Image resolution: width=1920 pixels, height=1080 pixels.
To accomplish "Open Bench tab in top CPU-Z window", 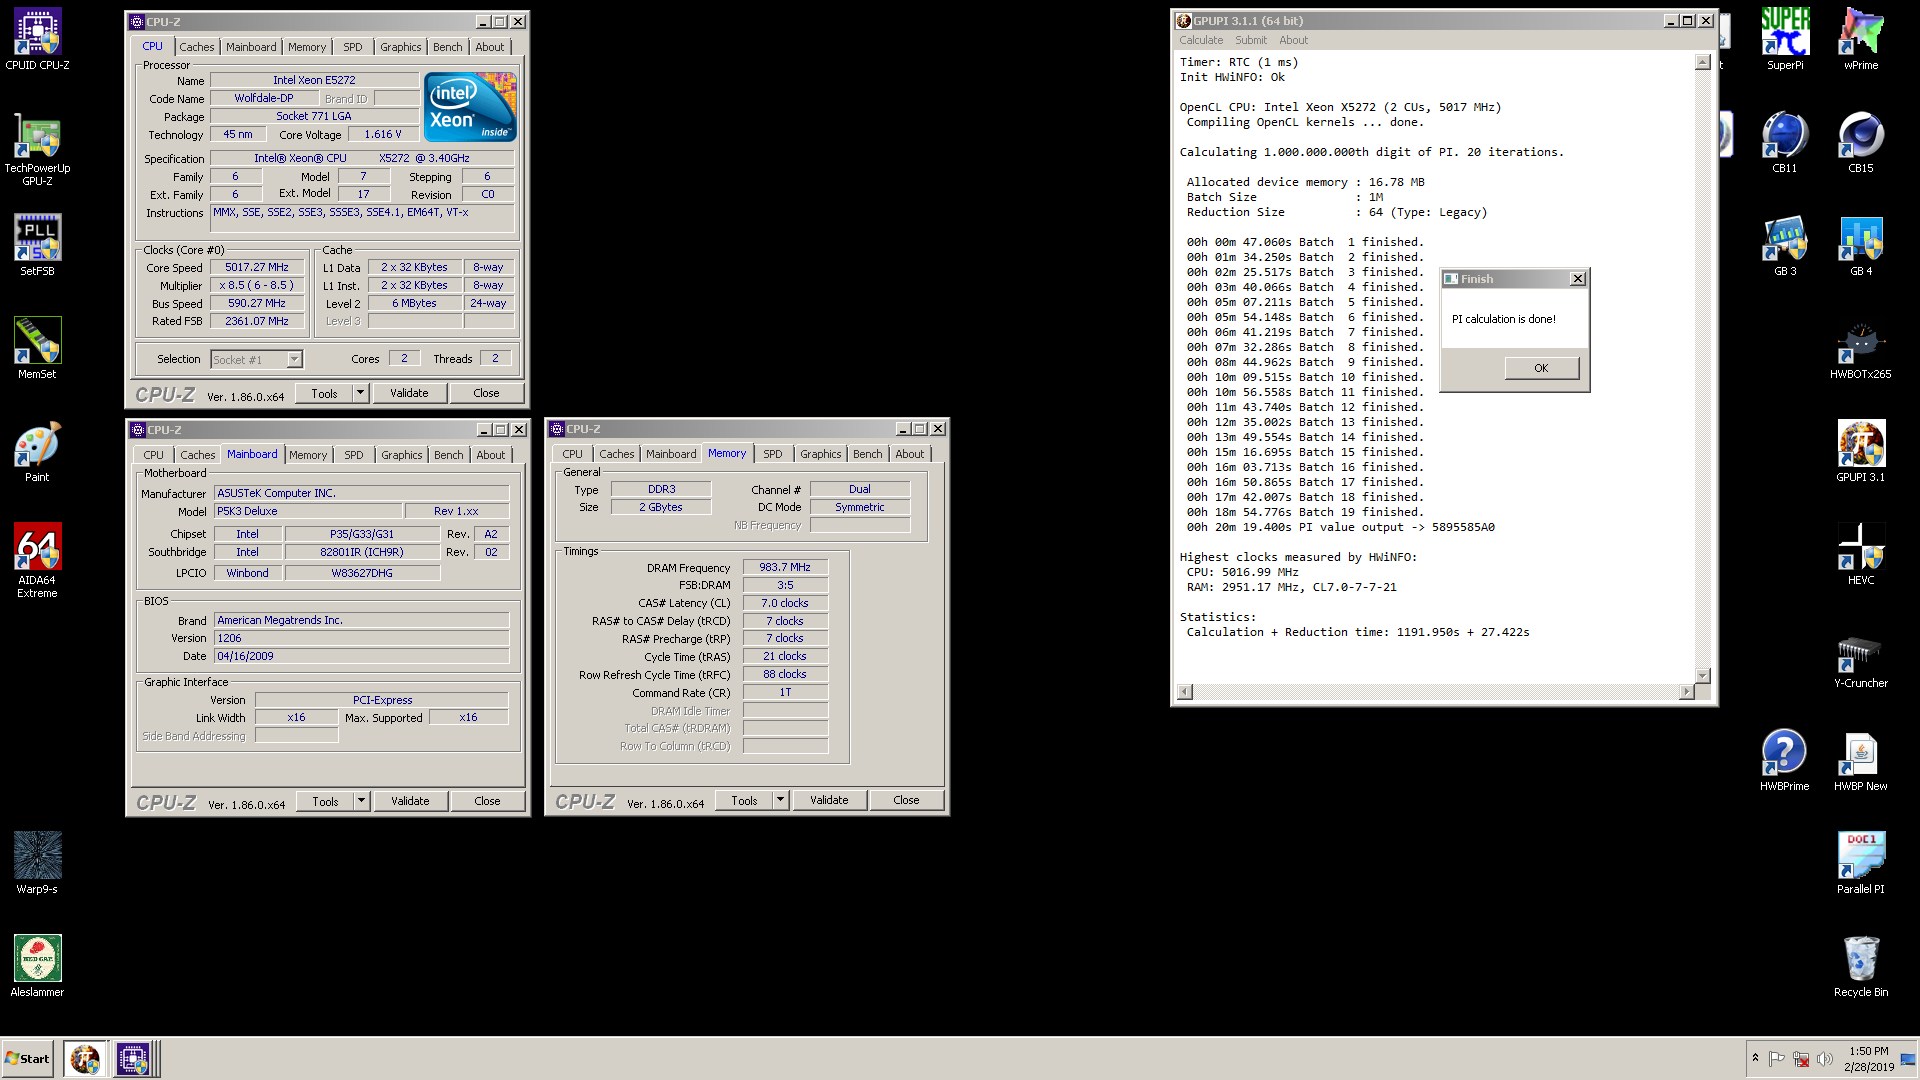I will (x=448, y=47).
